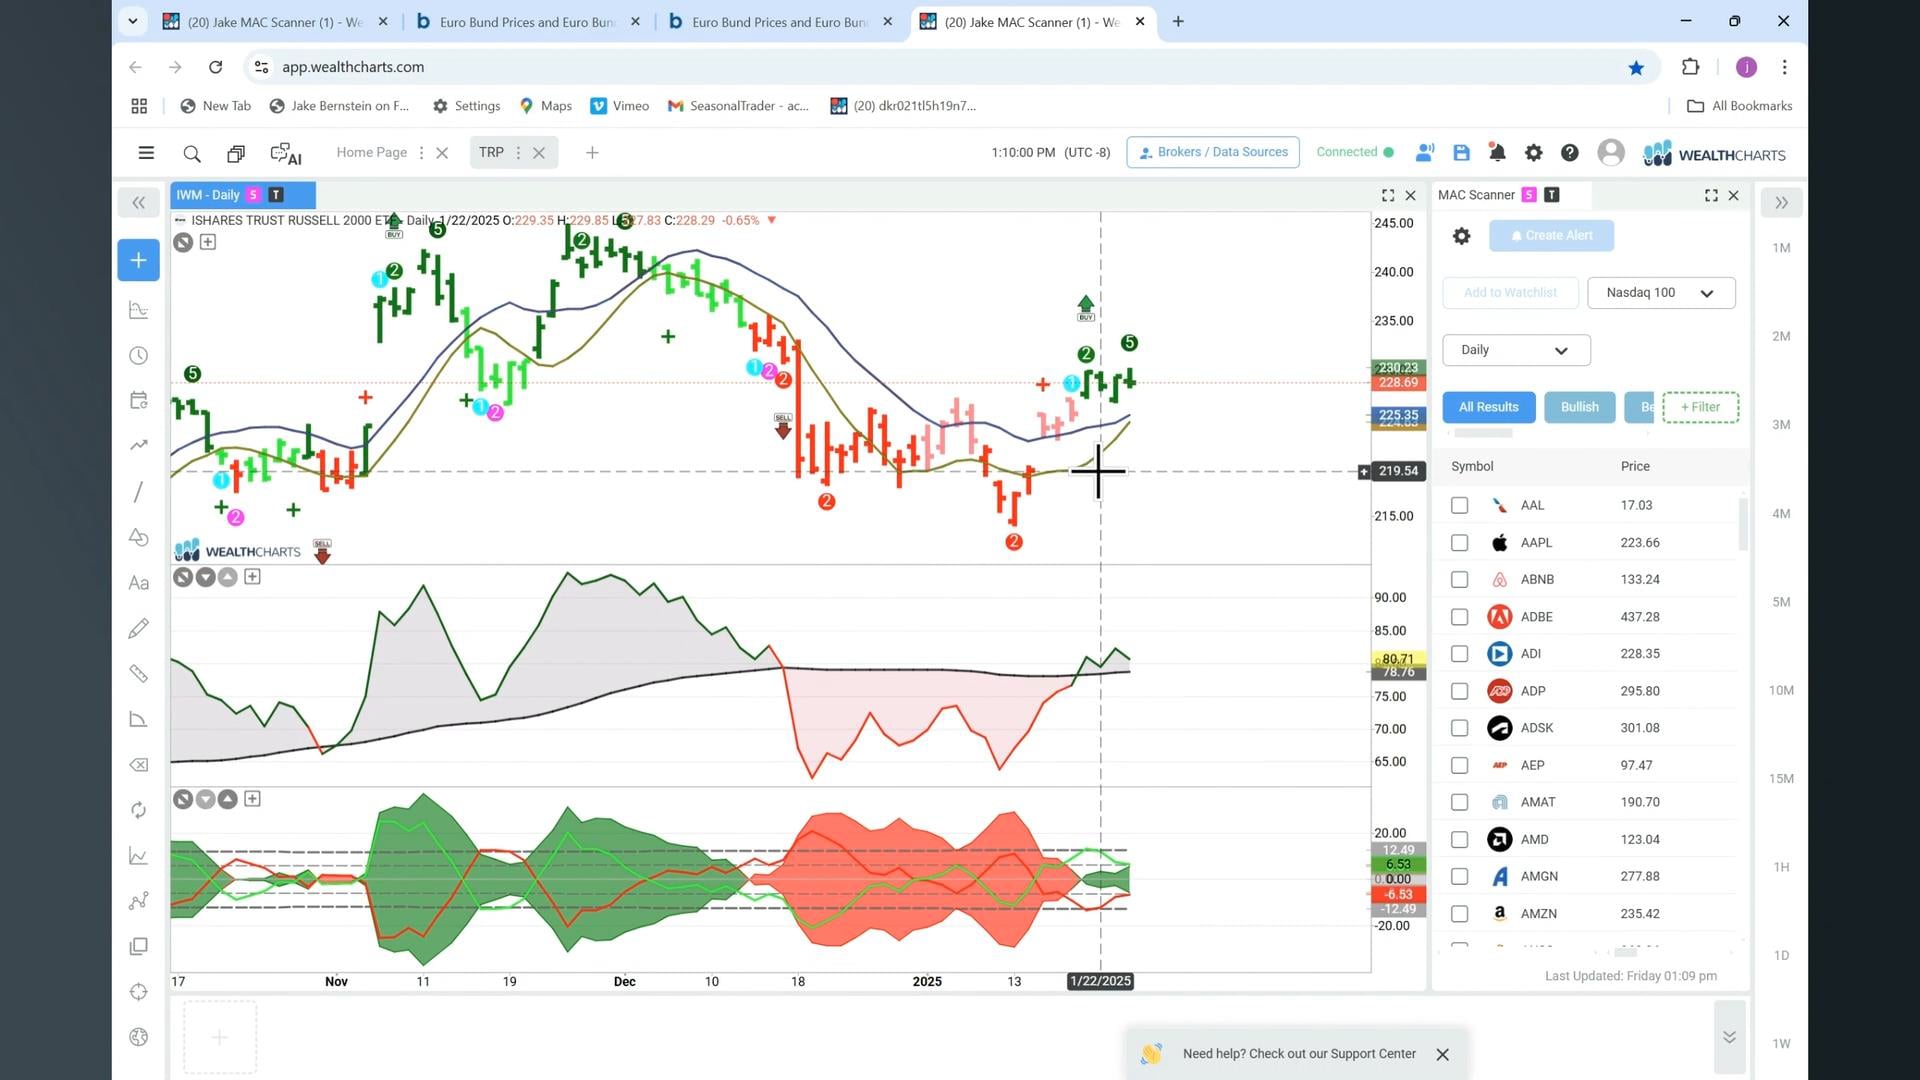Select the TRP workspace tab

491,152
